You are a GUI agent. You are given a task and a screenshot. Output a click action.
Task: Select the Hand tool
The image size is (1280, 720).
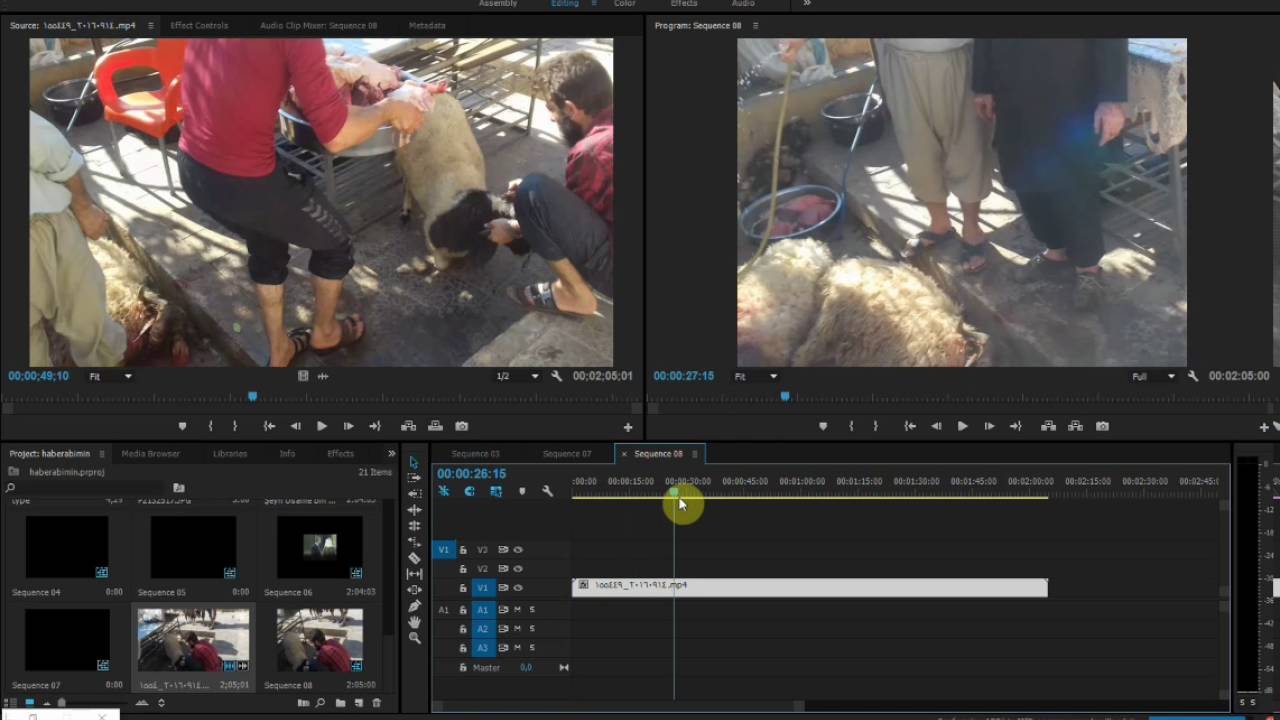[x=414, y=622]
